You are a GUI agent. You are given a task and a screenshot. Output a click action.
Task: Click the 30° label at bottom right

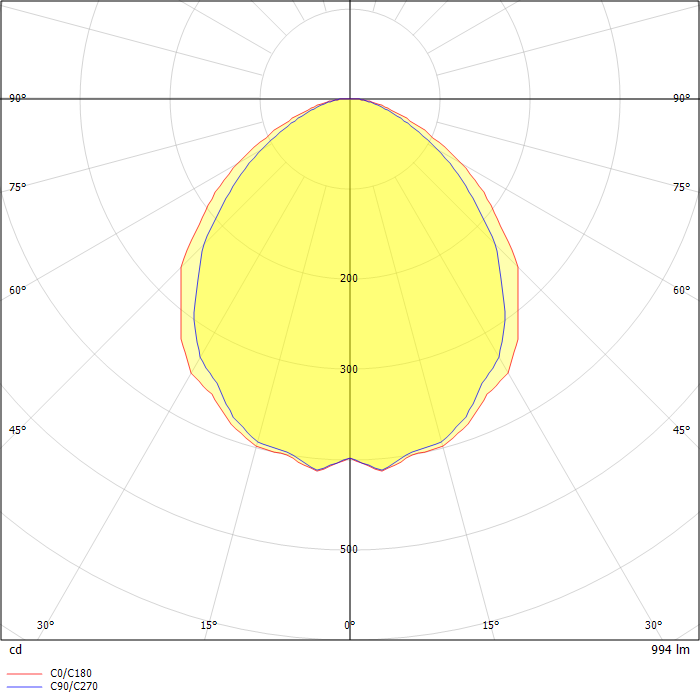pos(654,625)
